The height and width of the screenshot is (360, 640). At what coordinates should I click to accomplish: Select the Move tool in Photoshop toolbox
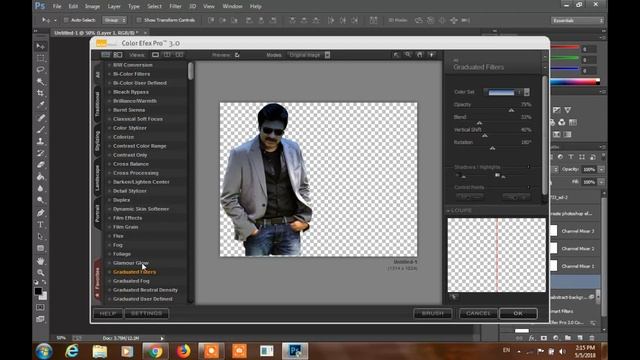tap(40, 46)
